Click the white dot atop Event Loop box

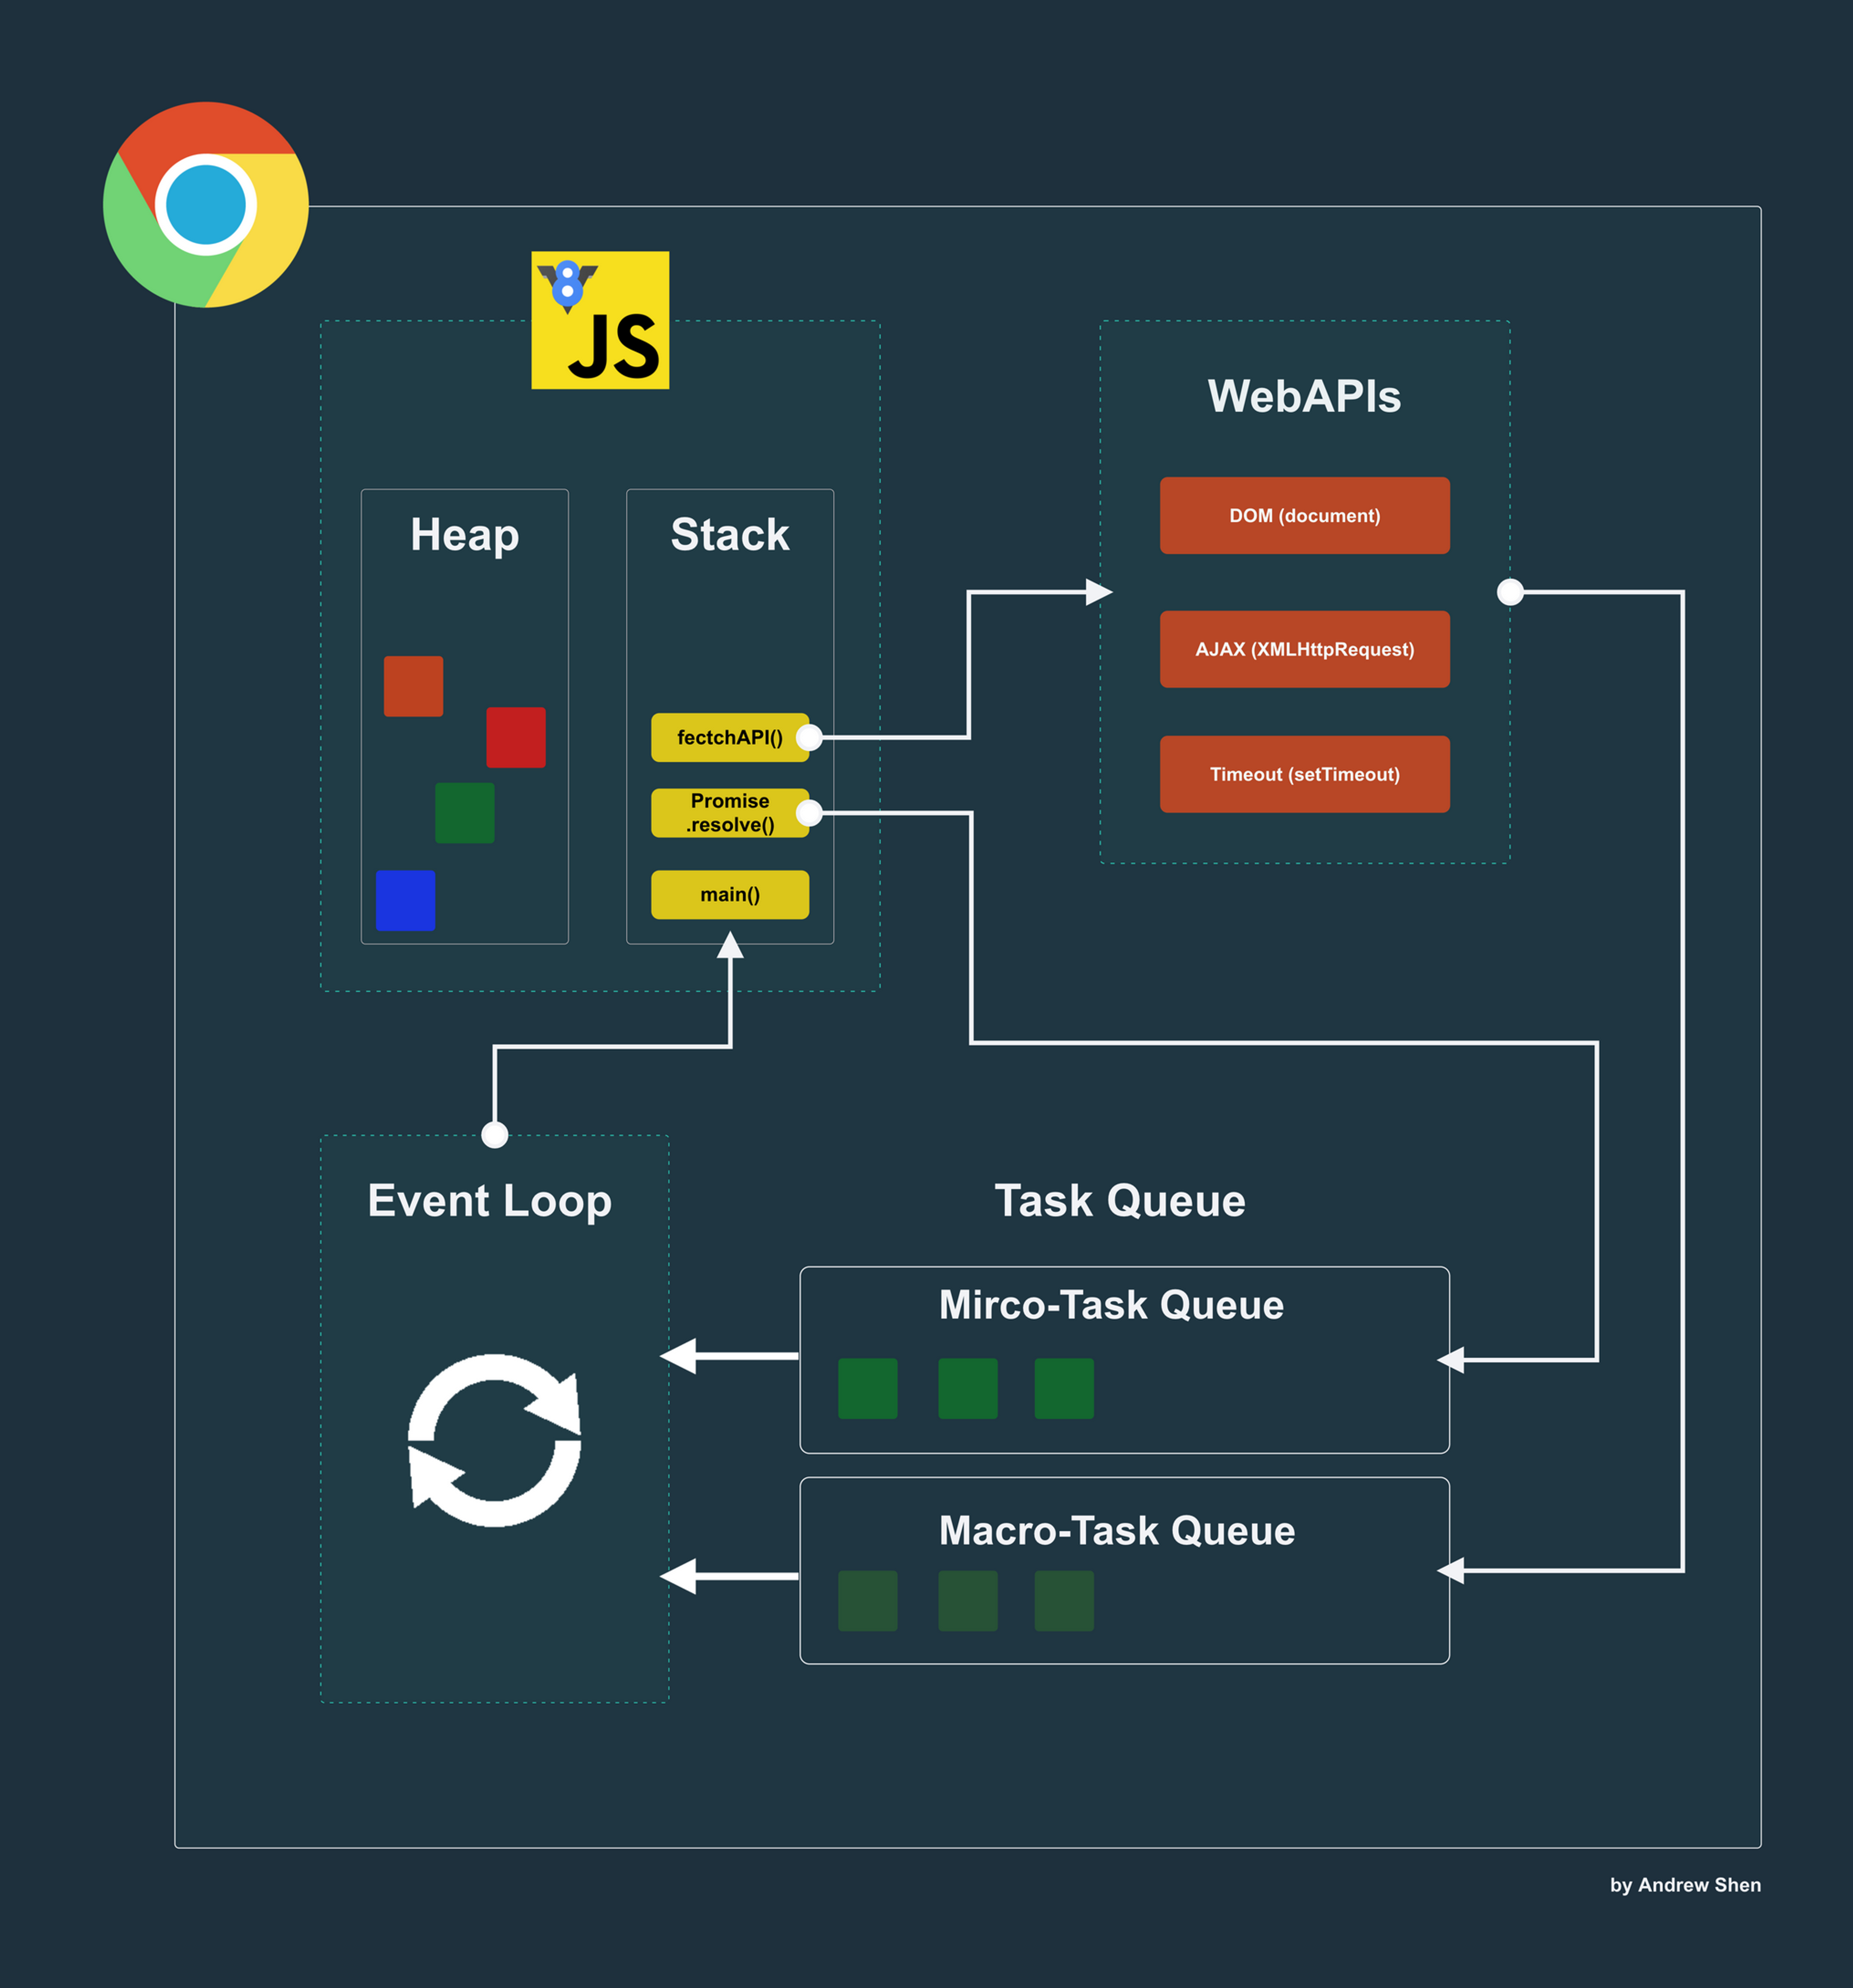pos(495,1134)
